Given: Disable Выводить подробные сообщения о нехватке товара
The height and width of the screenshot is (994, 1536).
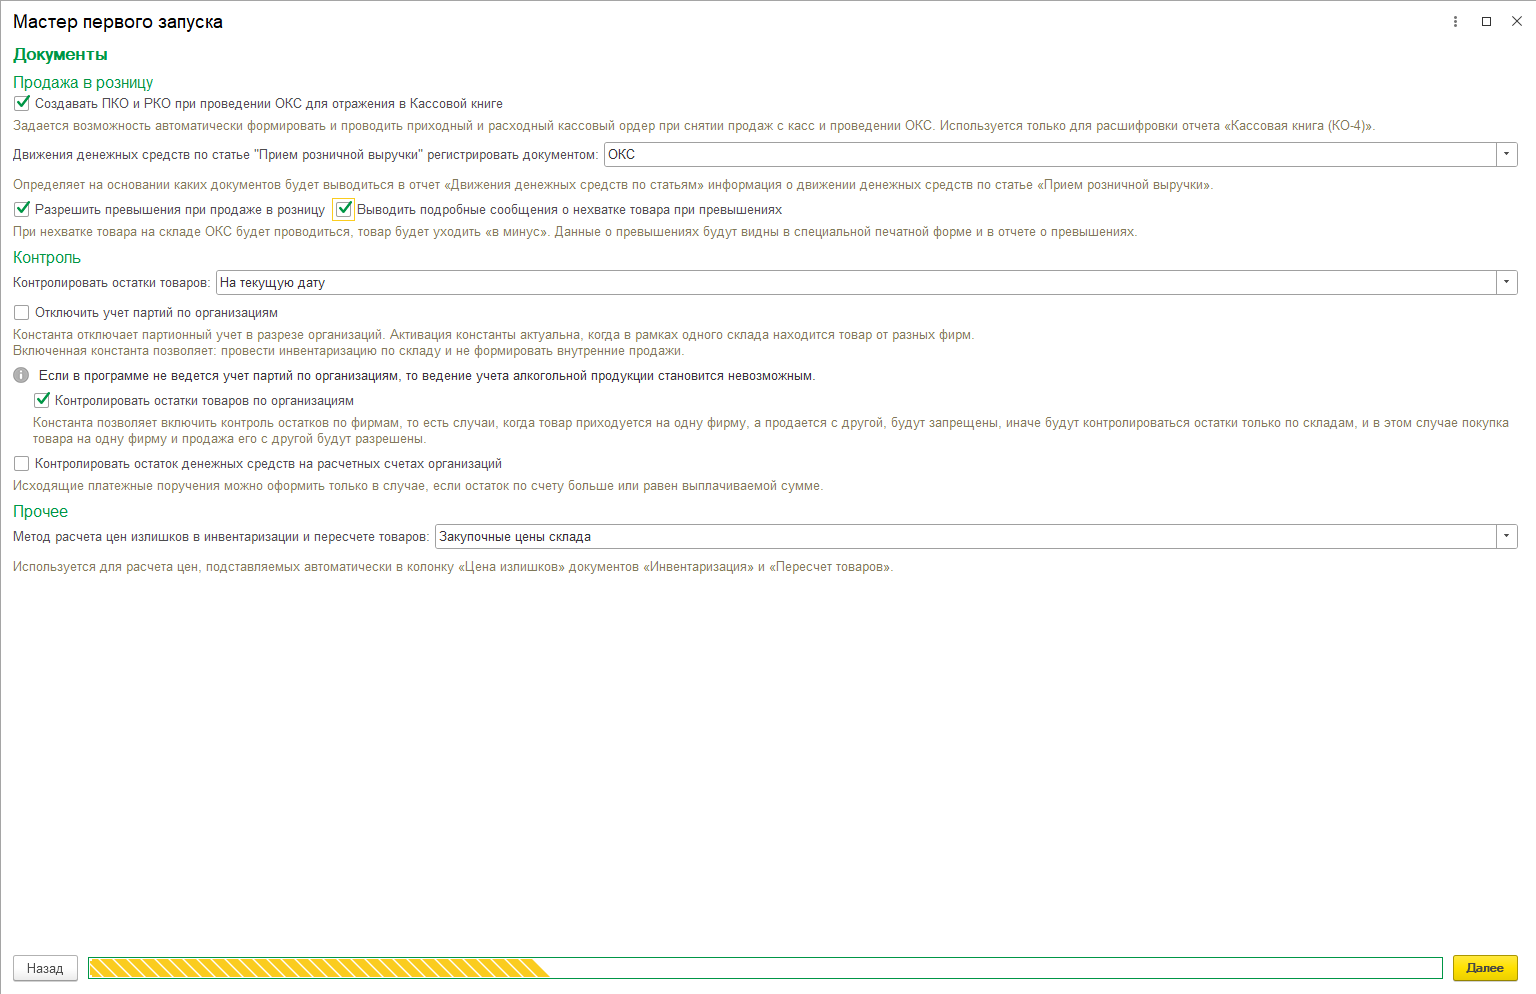Looking at the screenshot, I should 344,209.
